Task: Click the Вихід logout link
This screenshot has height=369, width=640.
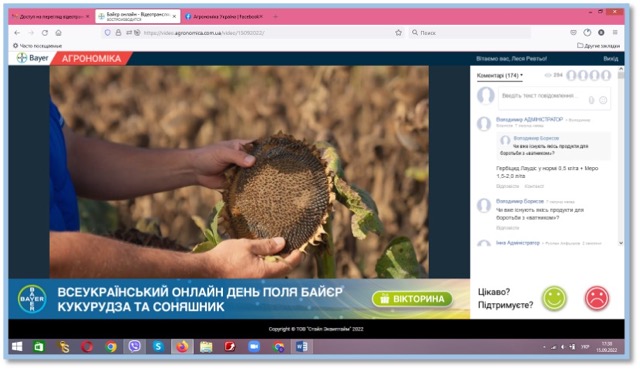Action: click(x=611, y=59)
